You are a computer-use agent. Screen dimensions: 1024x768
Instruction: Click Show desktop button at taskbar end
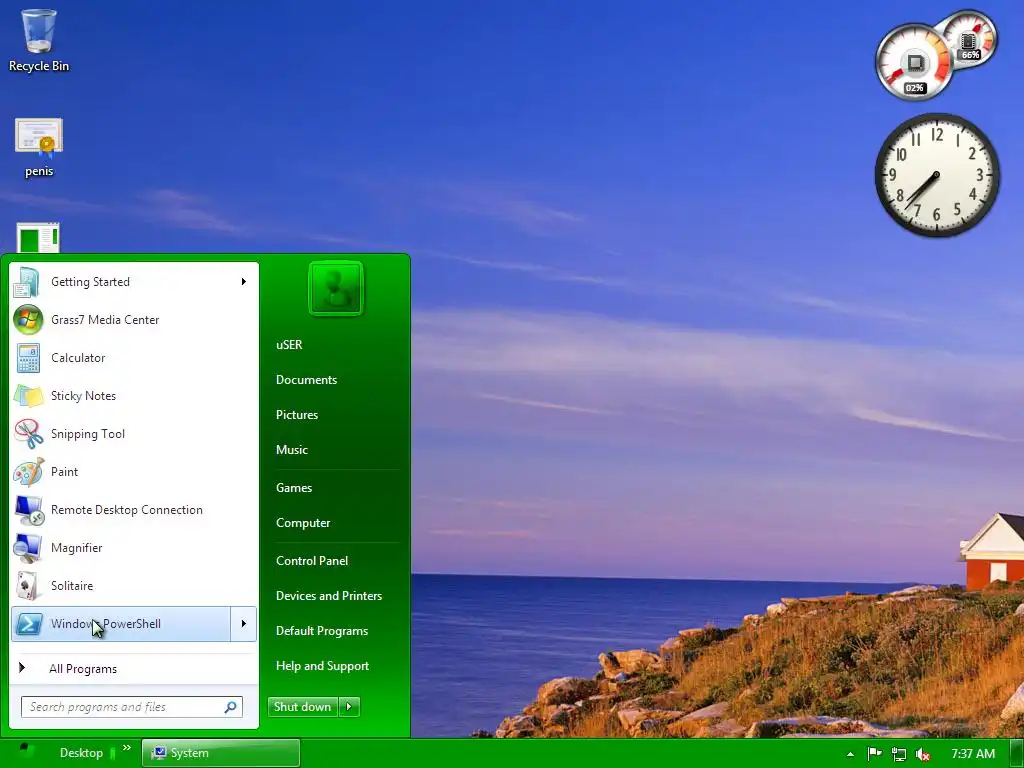pos(1017,753)
